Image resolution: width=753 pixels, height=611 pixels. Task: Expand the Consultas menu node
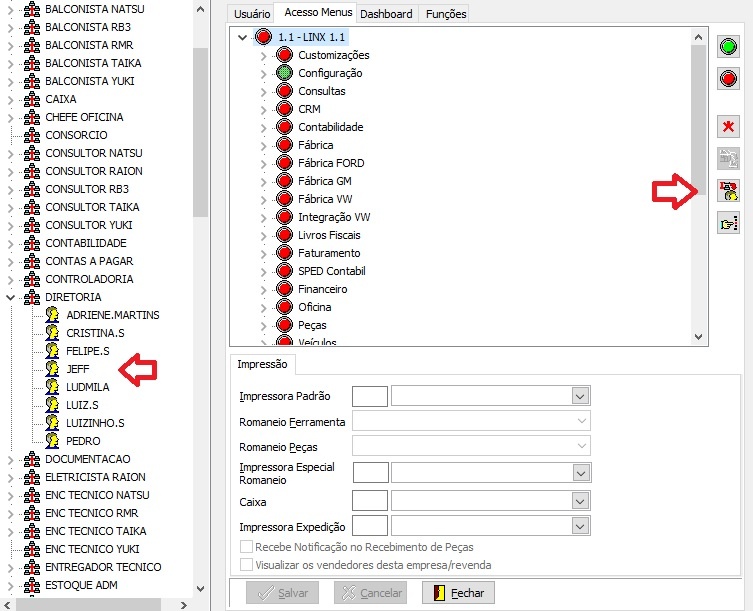(263, 92)
